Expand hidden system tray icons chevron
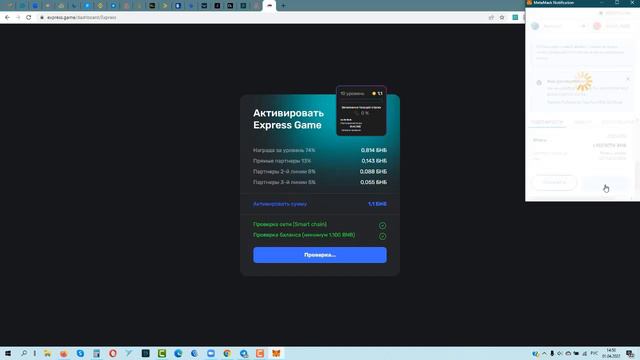Image resolution: width=640 pixels, height=360 pixels. 544,353
